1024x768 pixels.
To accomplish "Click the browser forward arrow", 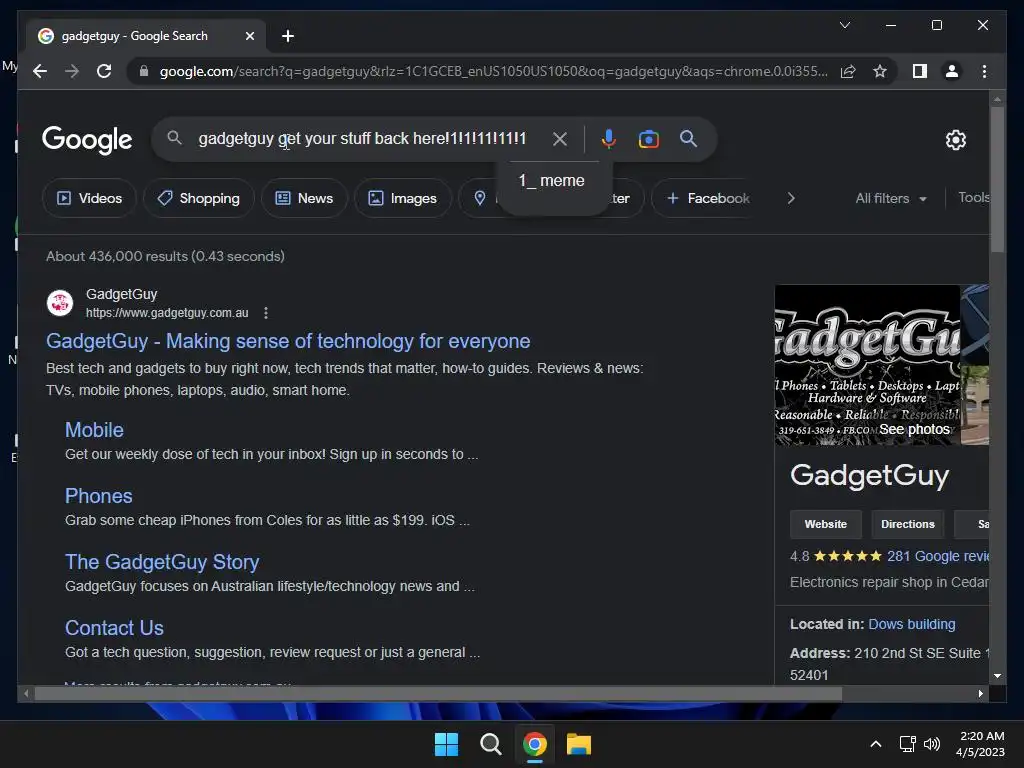I will click(x=72, y=71).
